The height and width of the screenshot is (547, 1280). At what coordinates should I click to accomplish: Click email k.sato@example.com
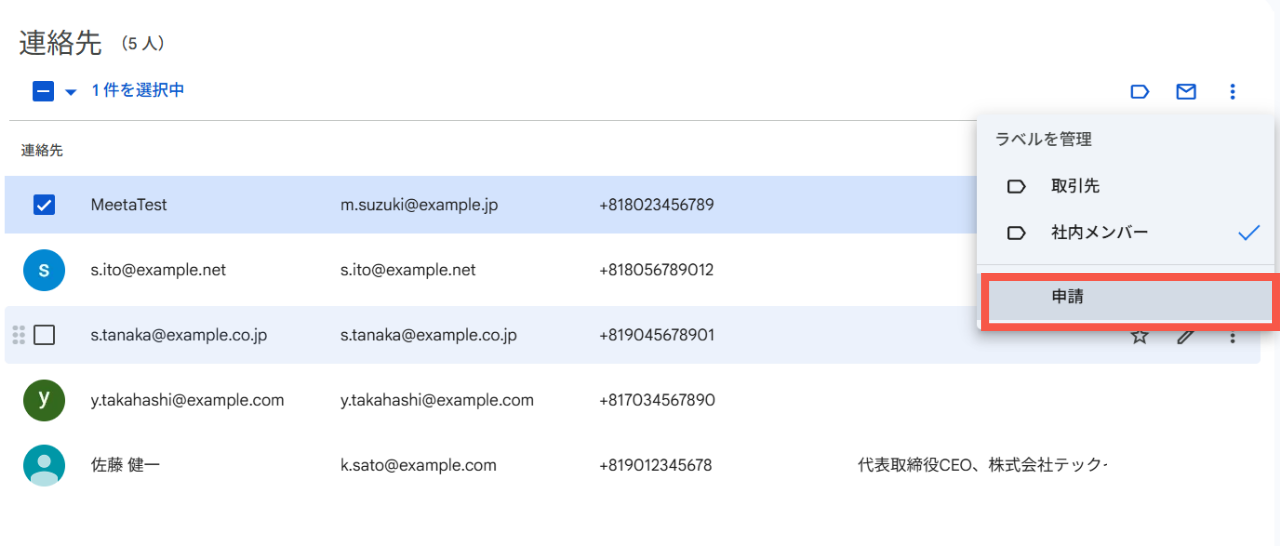(x=418, y=465)
